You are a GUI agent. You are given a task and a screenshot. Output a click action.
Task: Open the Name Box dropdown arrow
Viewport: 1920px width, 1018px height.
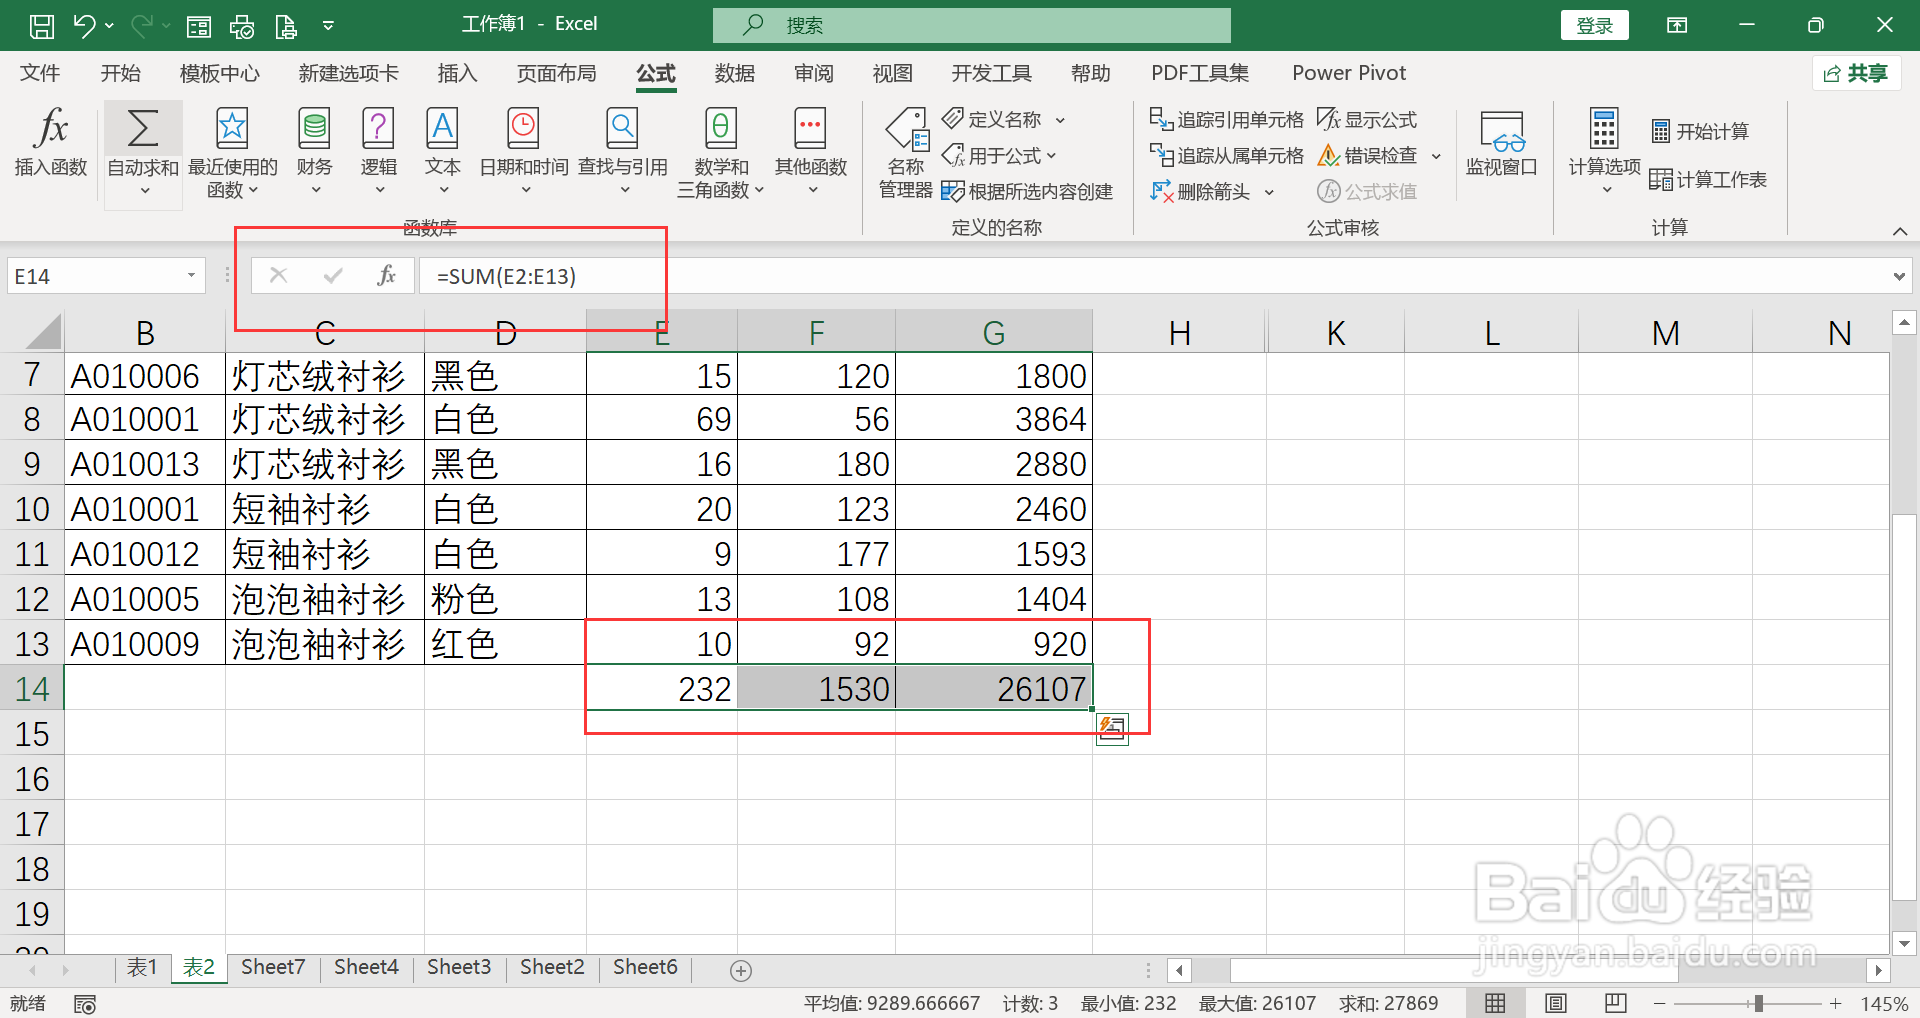click(190, 275)
